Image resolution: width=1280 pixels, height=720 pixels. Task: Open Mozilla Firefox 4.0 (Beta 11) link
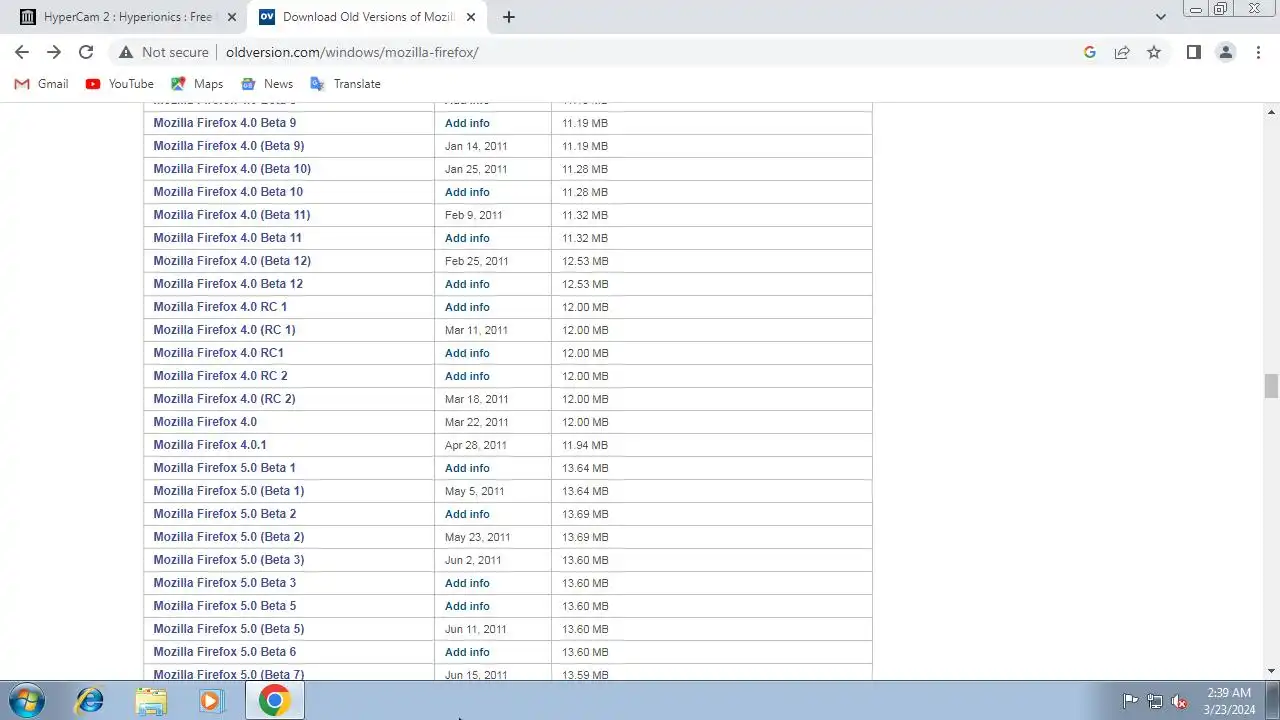(231, 215)
